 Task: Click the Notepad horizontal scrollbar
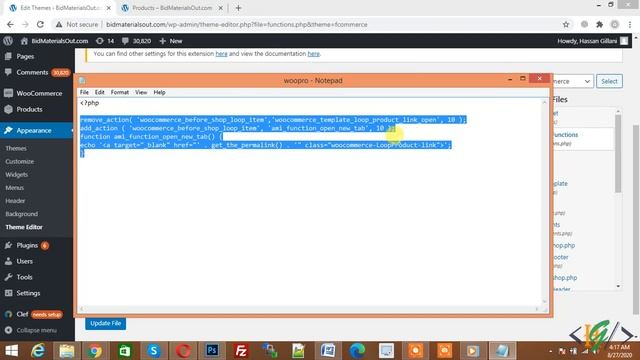310,309
